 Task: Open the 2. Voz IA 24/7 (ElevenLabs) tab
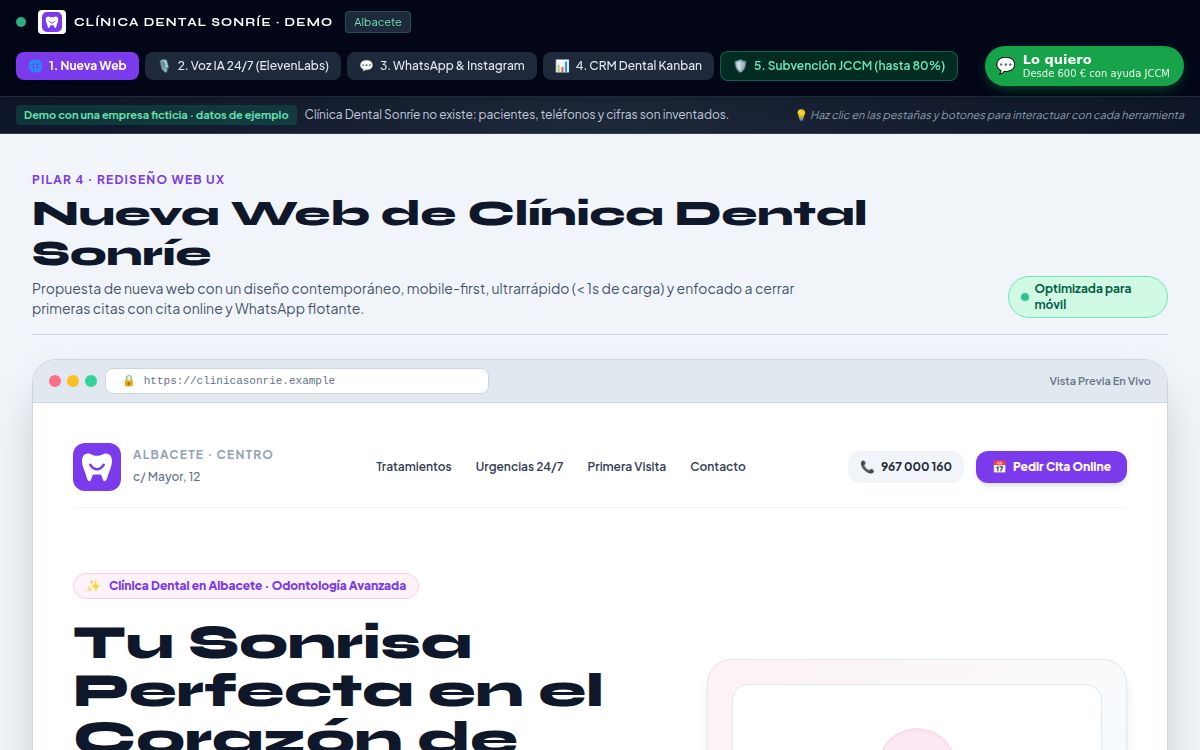click(243, 66)
